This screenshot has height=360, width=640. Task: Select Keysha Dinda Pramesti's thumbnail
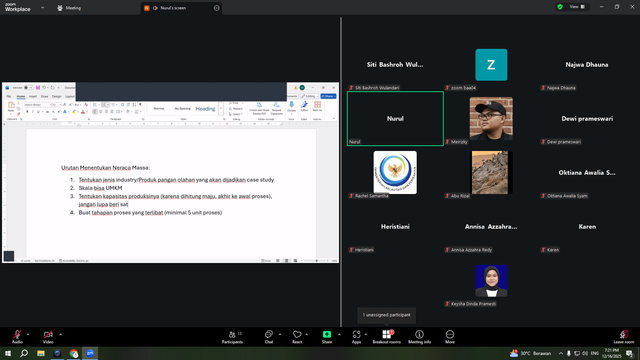coord(491,281)
